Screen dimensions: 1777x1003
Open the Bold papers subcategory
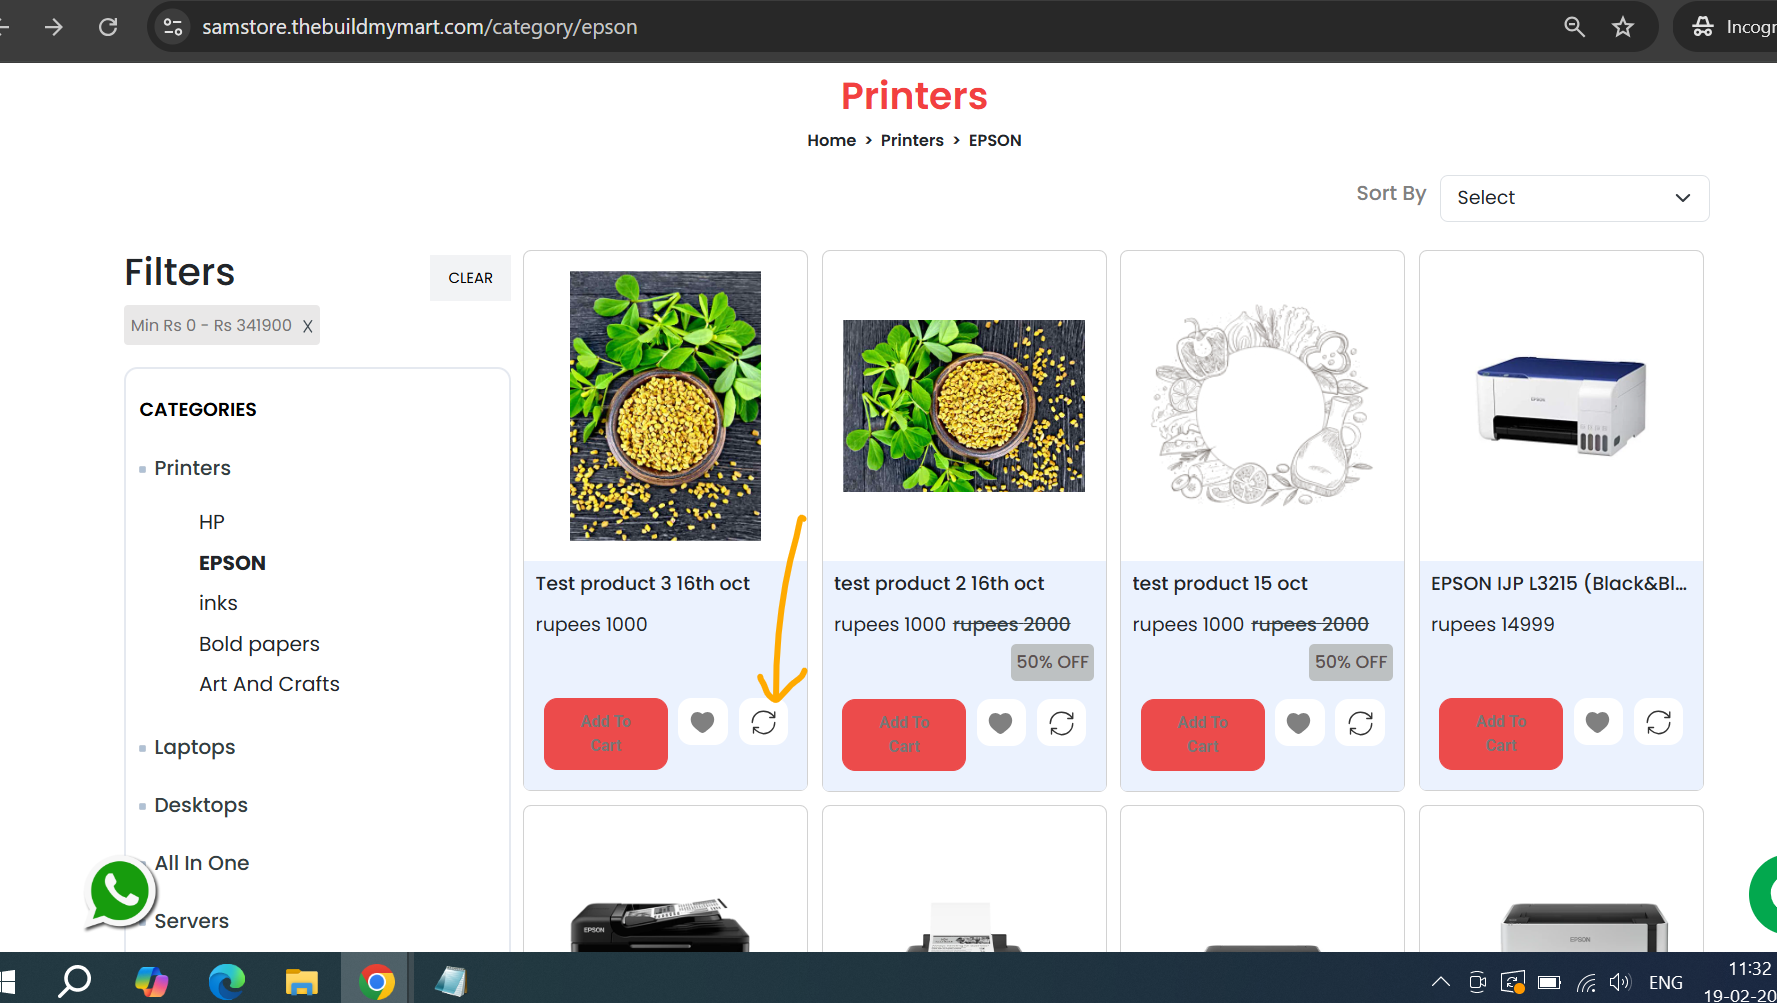tap(259, 644)
